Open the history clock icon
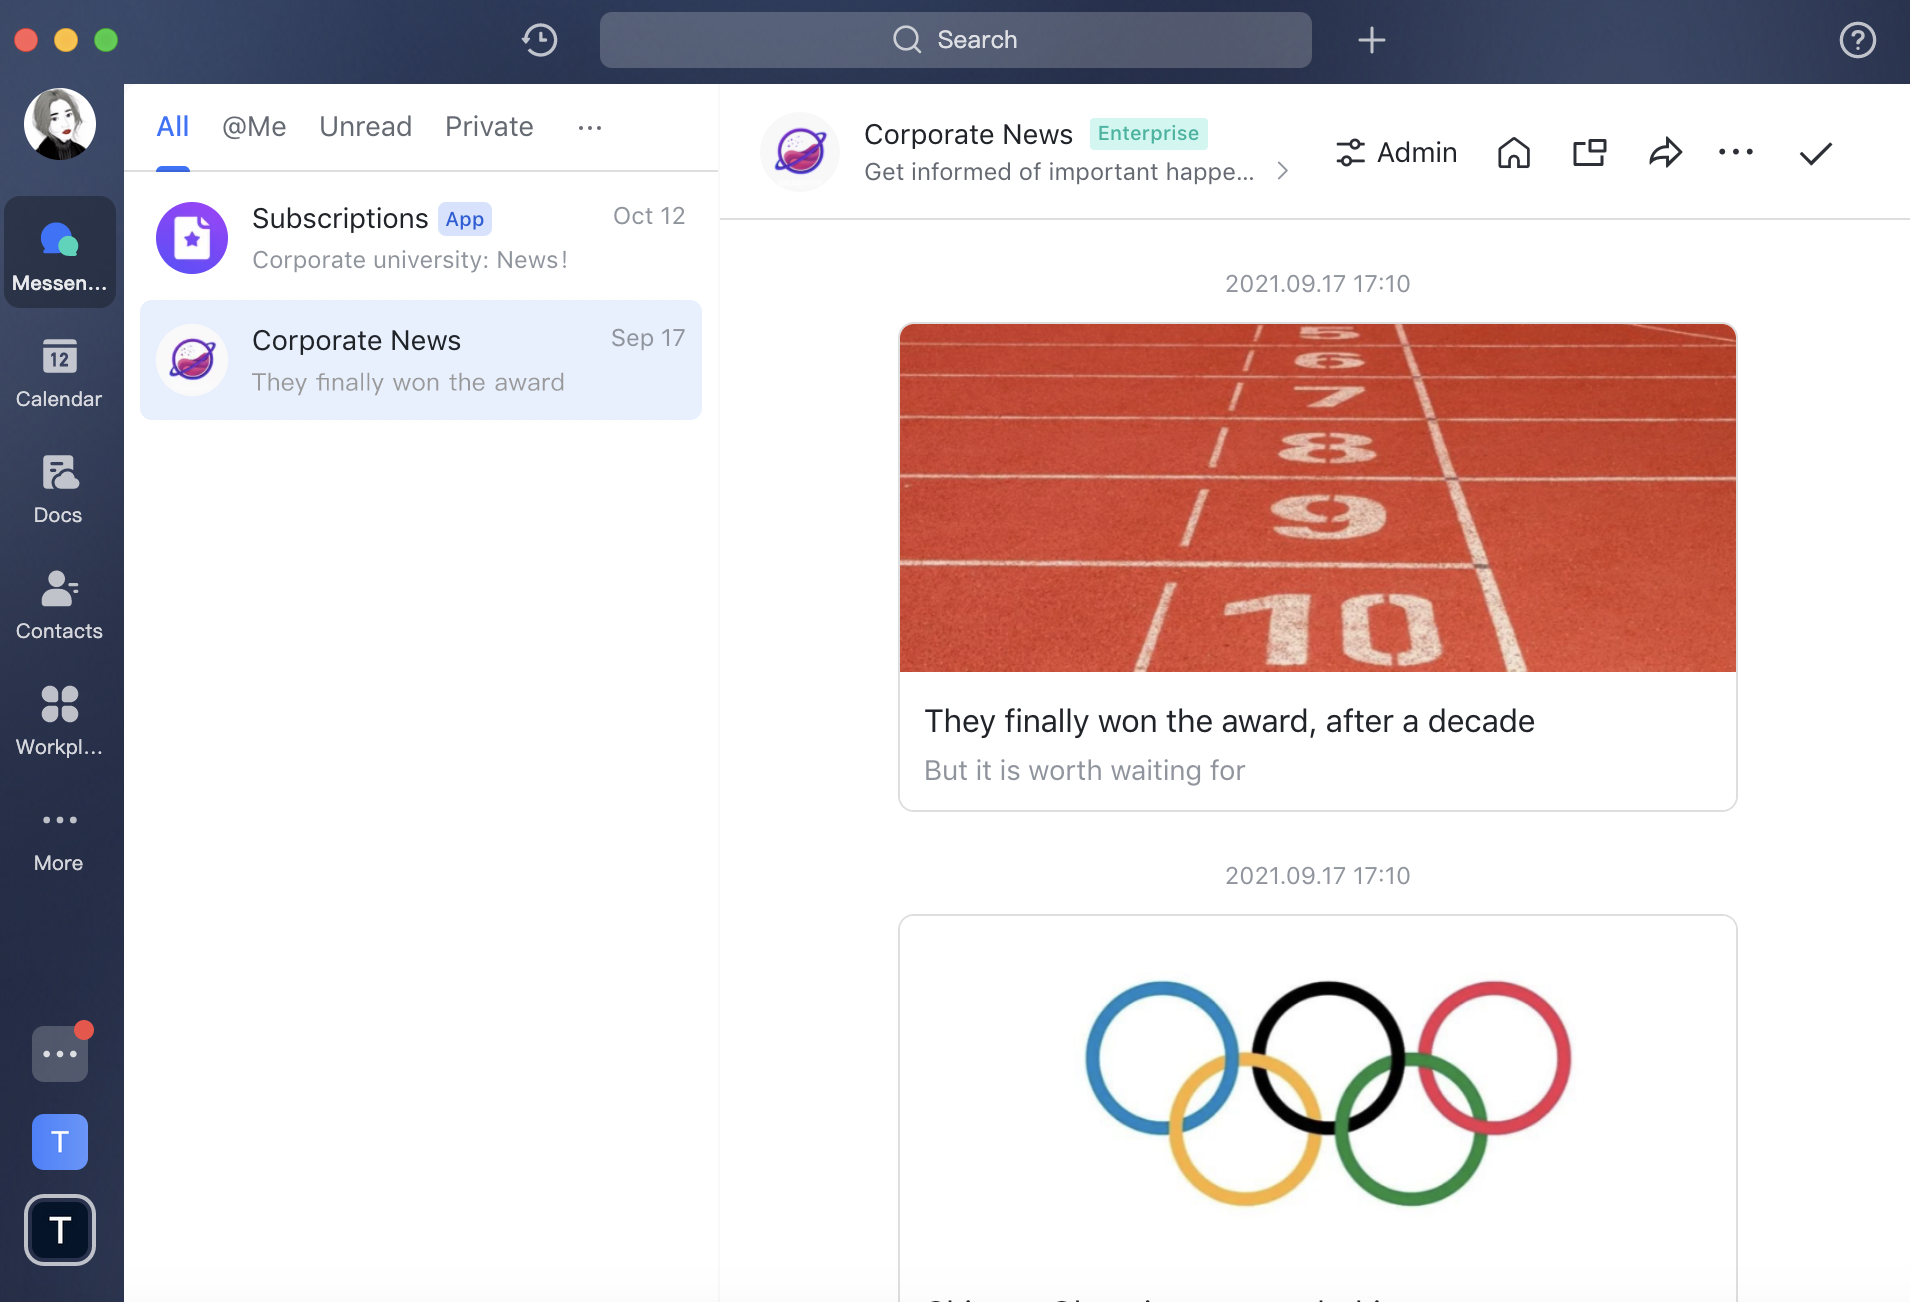Screen dimensions: 1910x1302 pos(540,40)
